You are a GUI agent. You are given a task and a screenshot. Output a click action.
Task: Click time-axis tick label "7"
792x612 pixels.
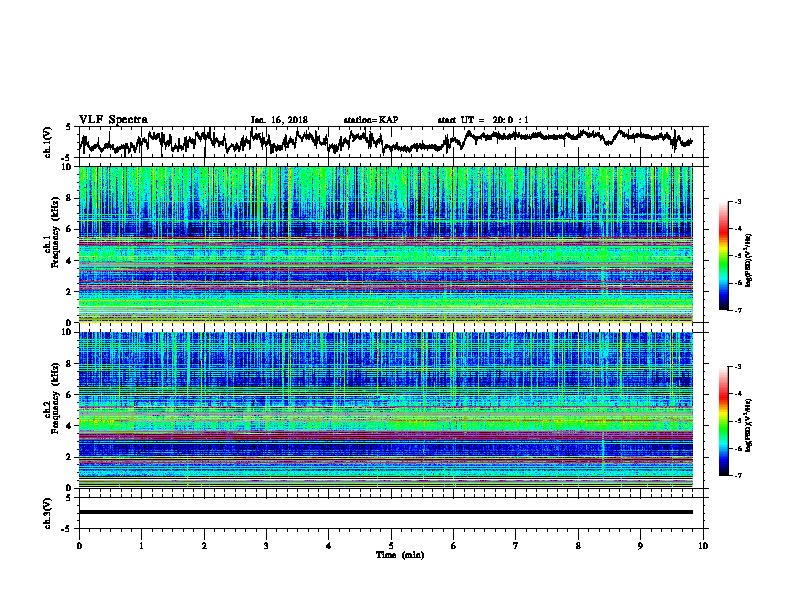coord(516,545)
